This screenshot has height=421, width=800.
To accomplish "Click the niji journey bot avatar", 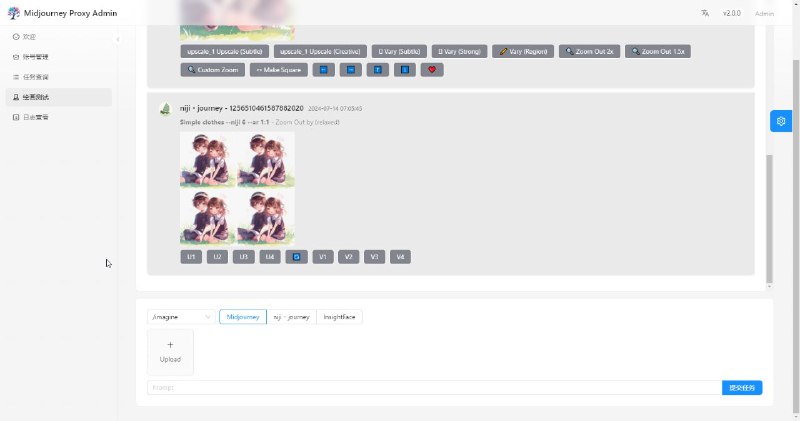I will coord(165,108).
